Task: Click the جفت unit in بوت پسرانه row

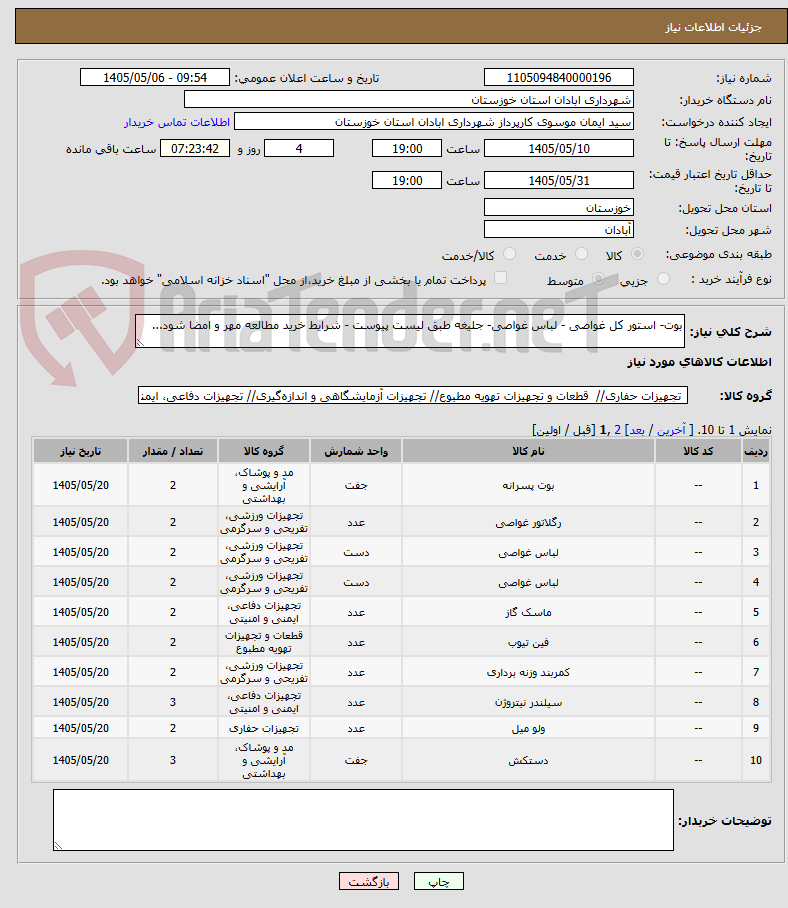Action: click(x=356, y=485)
